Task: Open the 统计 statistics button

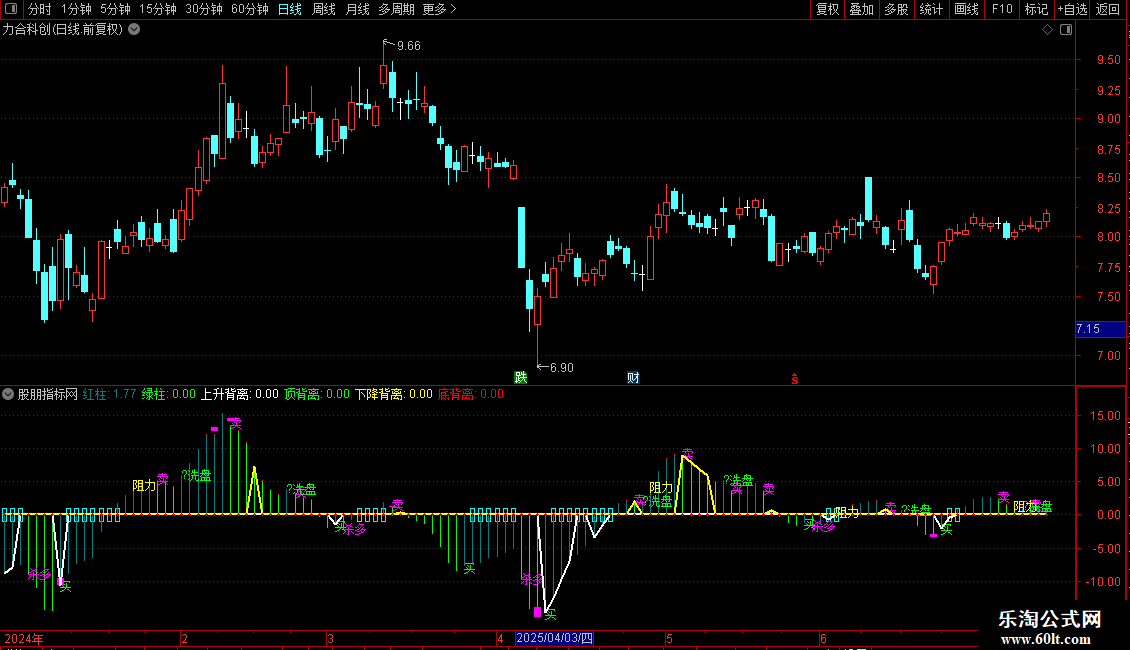Action: [x=931, y=9]
